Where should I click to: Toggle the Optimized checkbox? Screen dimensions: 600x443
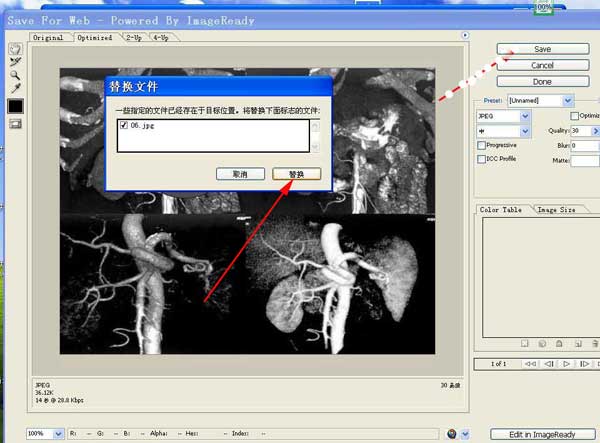(x=574, y=116)
